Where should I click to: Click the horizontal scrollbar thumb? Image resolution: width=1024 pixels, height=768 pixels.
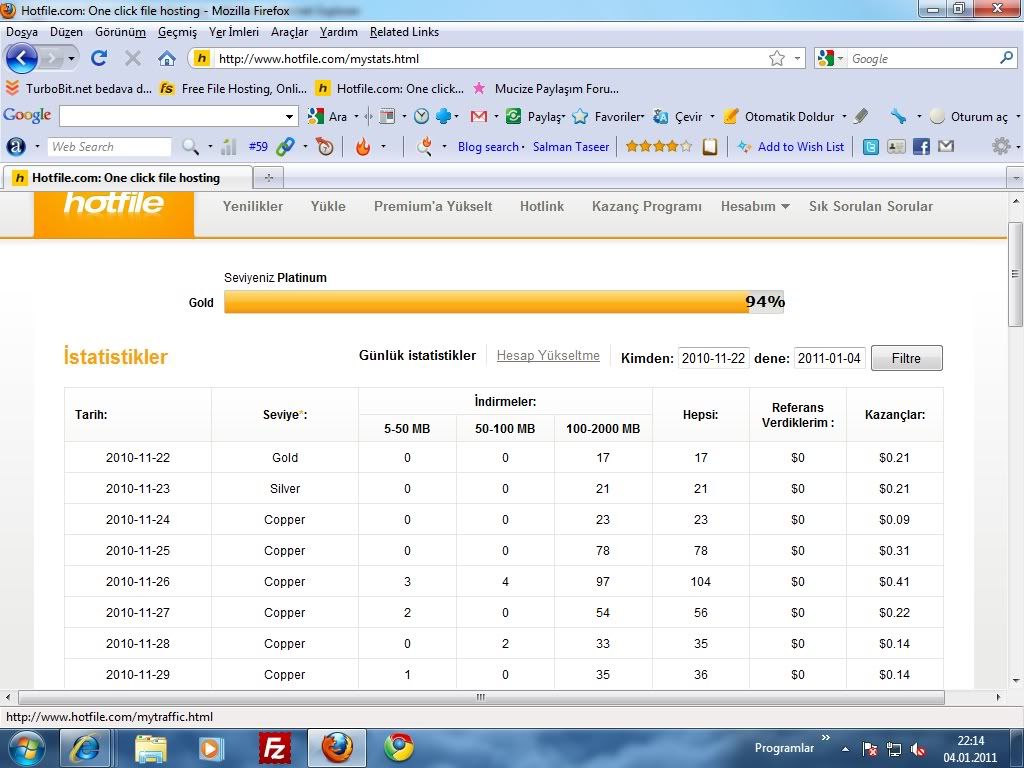click(x=481, y=697)
